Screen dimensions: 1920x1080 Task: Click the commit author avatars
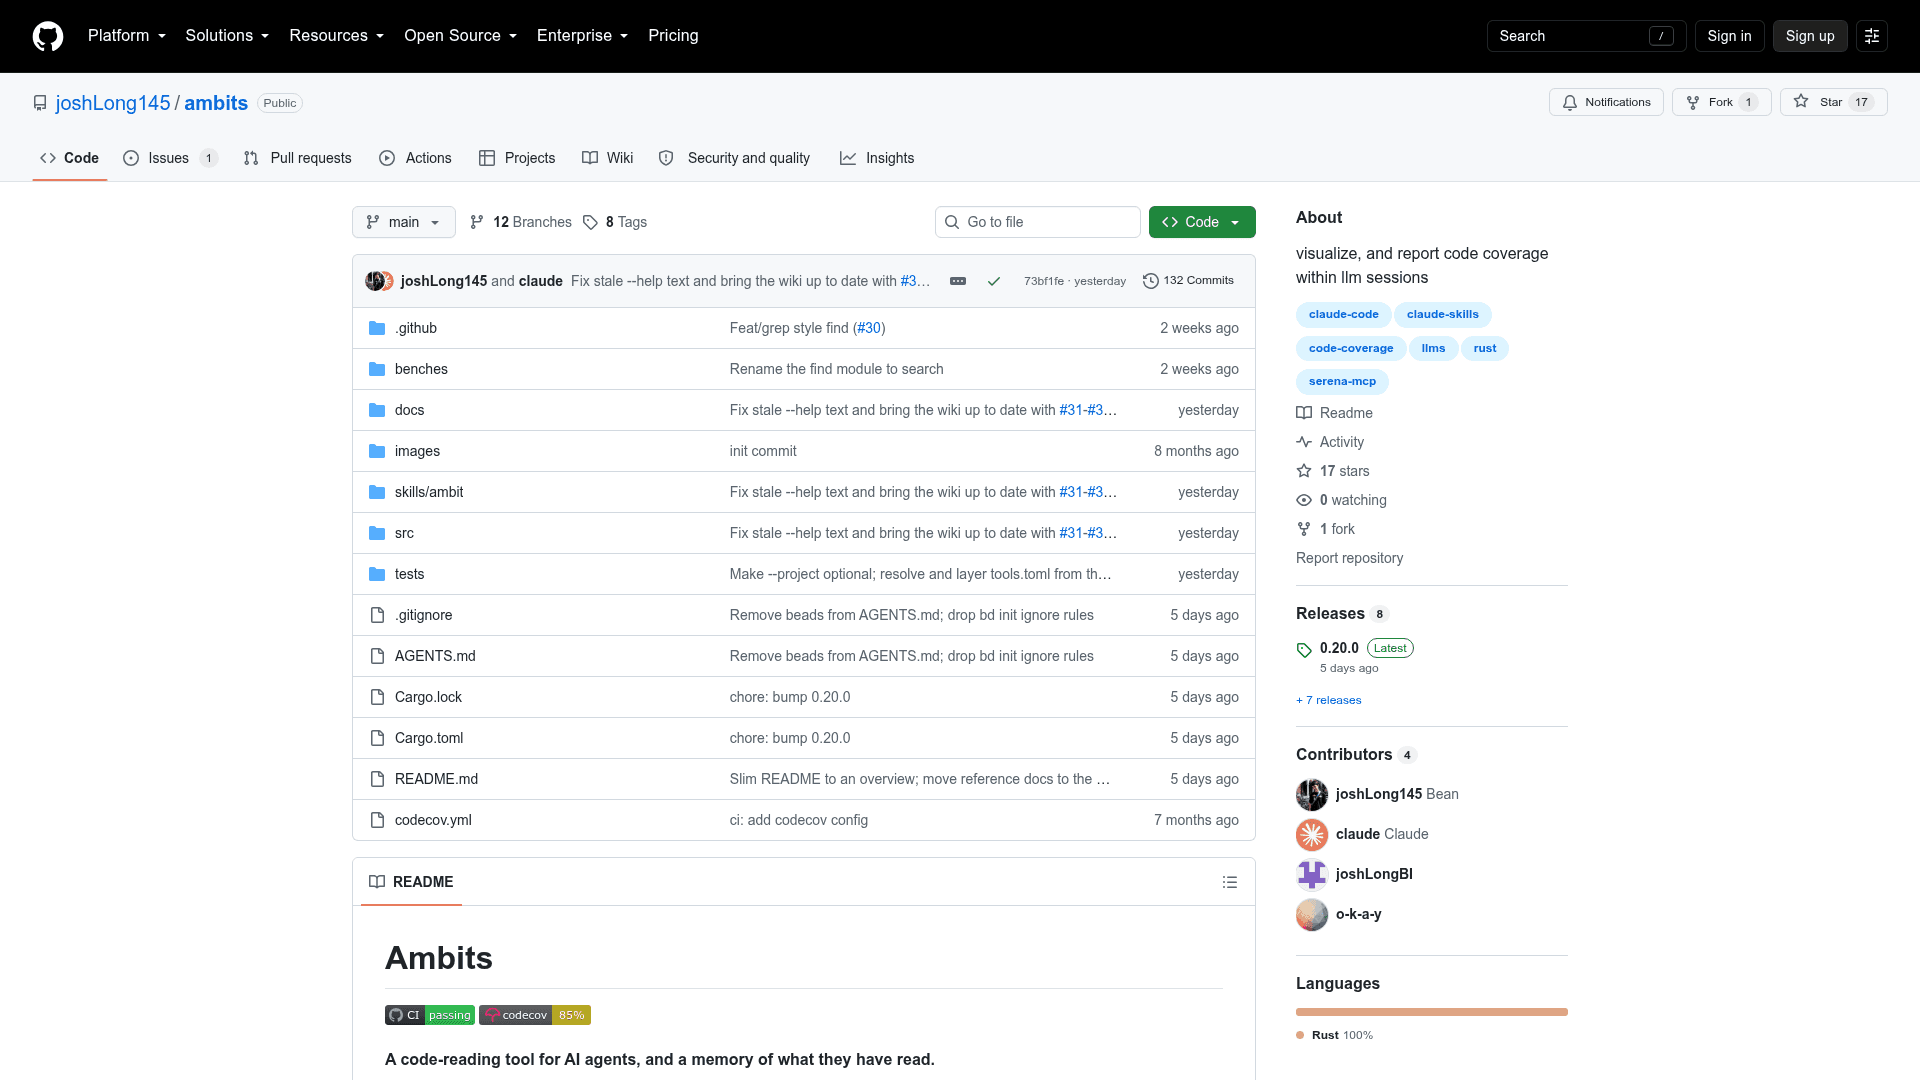tap(379, 281)
